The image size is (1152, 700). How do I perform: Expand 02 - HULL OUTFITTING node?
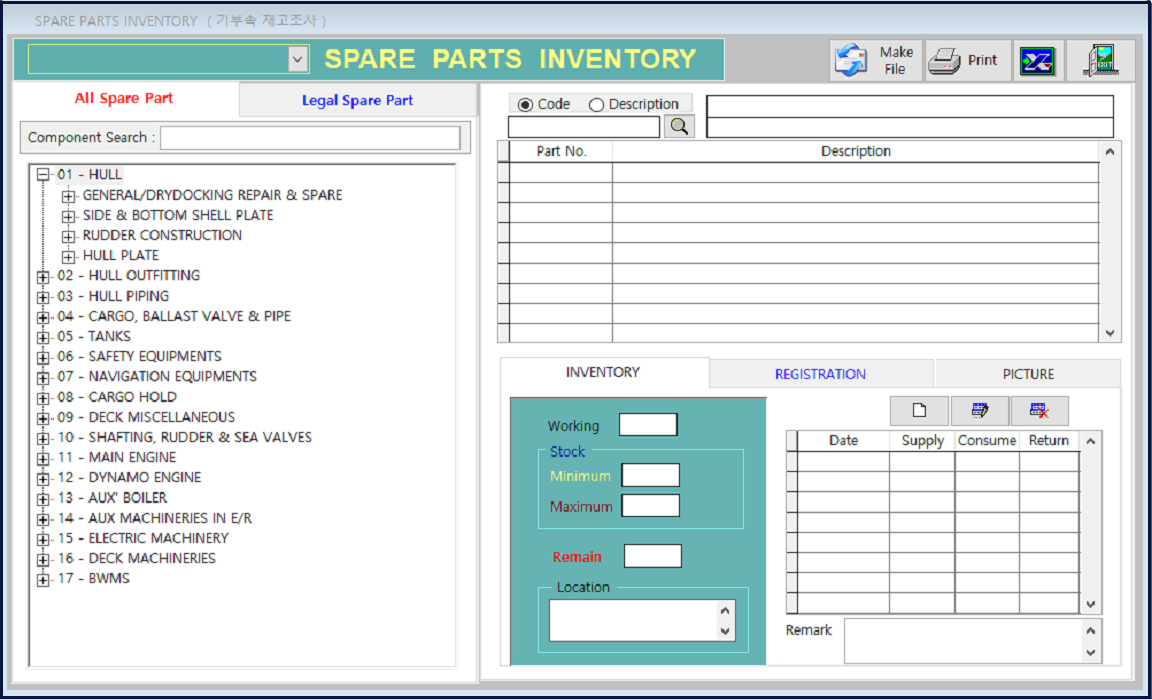[43, 277]
